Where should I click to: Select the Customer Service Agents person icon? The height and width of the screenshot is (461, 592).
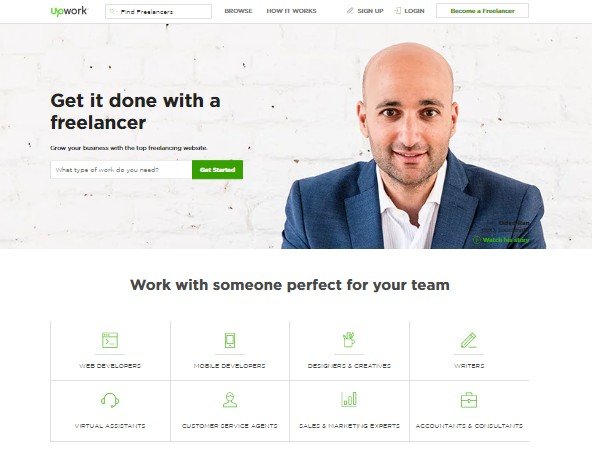coord(230,399)
